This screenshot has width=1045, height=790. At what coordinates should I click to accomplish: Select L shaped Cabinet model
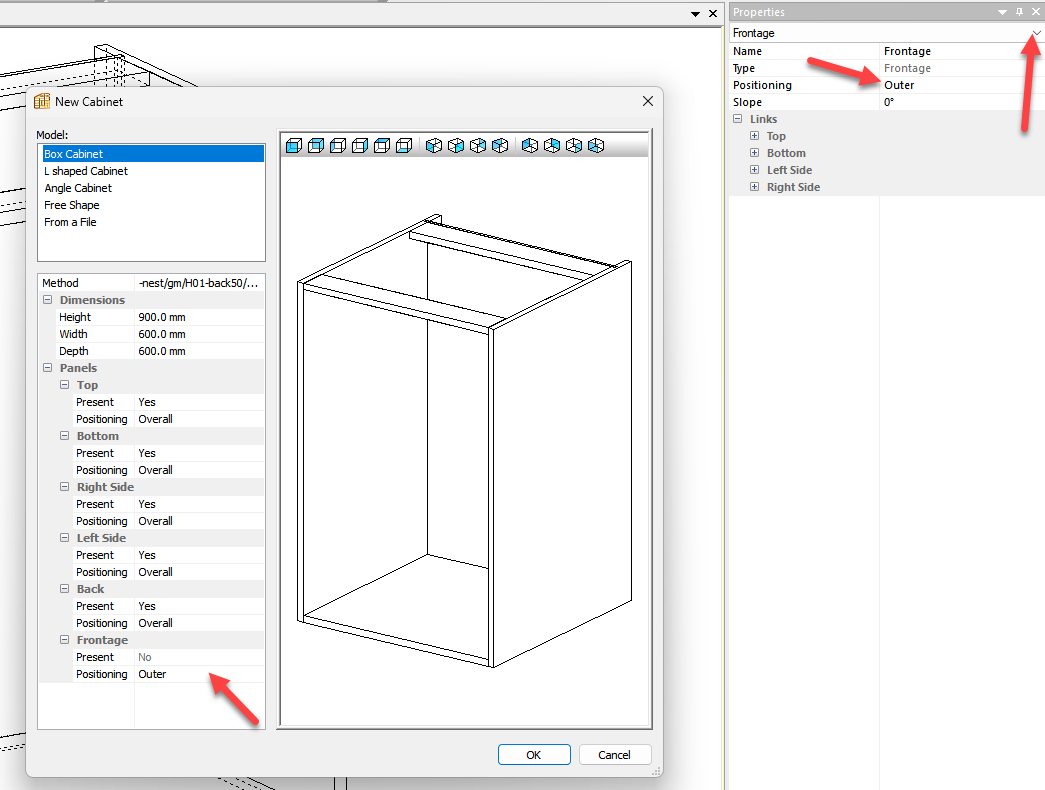point(86,171)
